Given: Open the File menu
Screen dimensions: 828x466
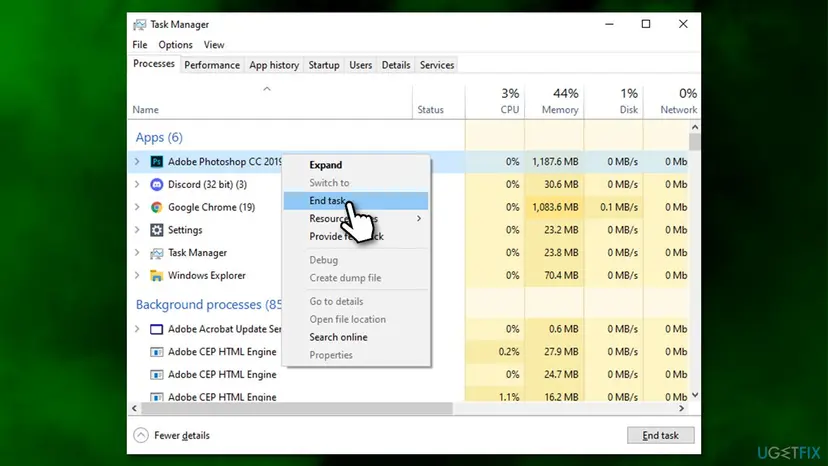Looking at the screenshot, I should tap(140, 45).
